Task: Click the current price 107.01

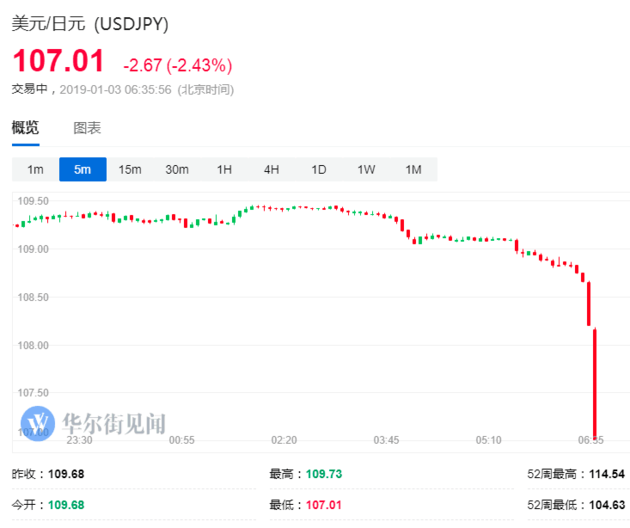Action: tap(58, 62)
